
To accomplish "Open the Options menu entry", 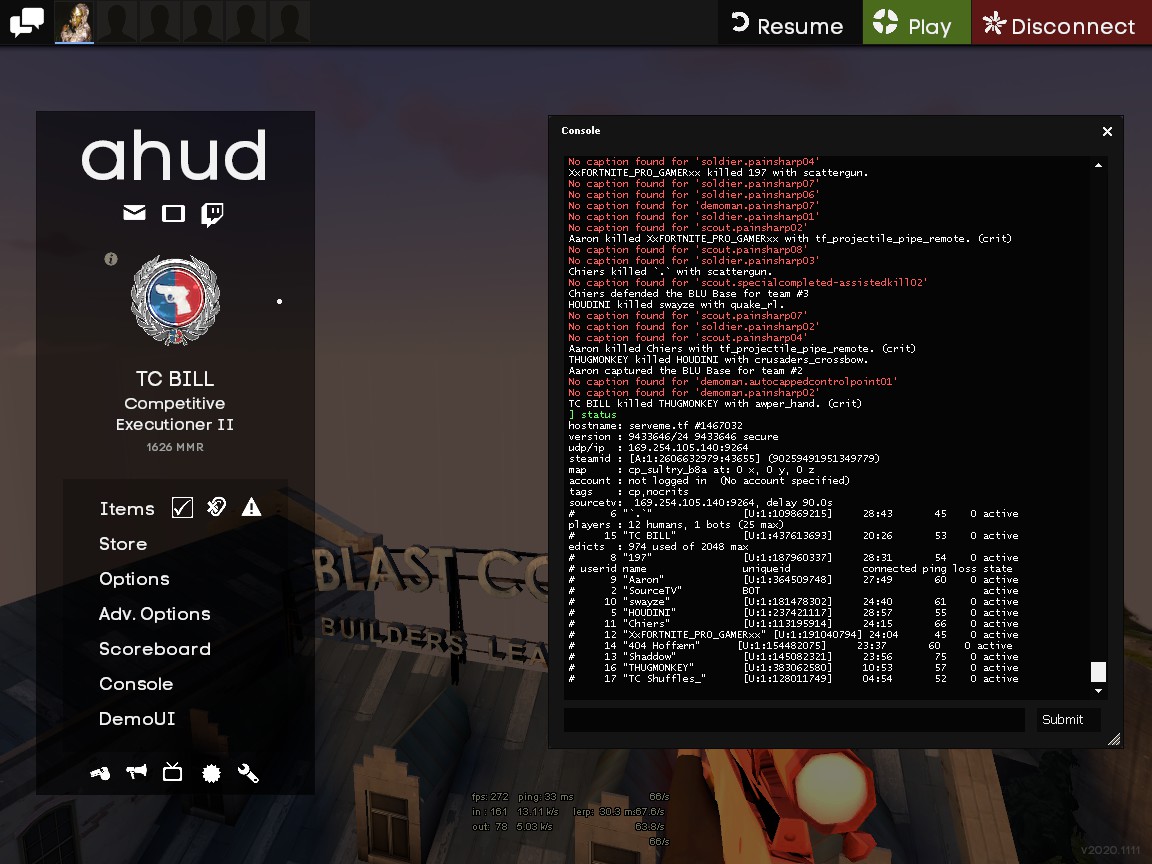I will pyautogui.click(x=134, y=579).
